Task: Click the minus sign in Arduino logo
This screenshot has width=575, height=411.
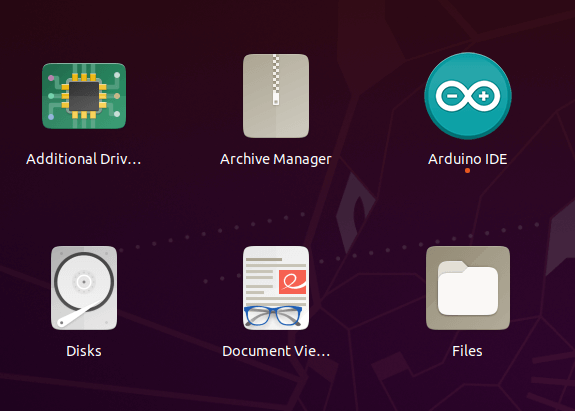Action: pyautogui.click(x=452, y=96)
